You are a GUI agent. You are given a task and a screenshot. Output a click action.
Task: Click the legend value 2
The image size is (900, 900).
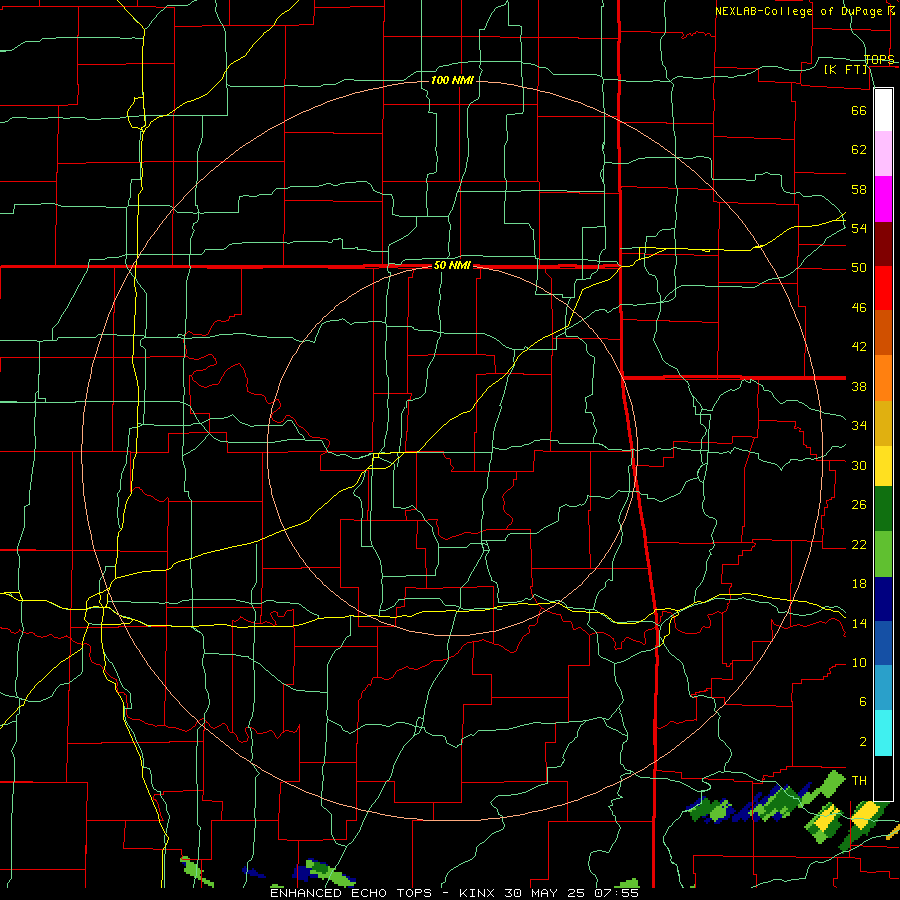[862, 742]
